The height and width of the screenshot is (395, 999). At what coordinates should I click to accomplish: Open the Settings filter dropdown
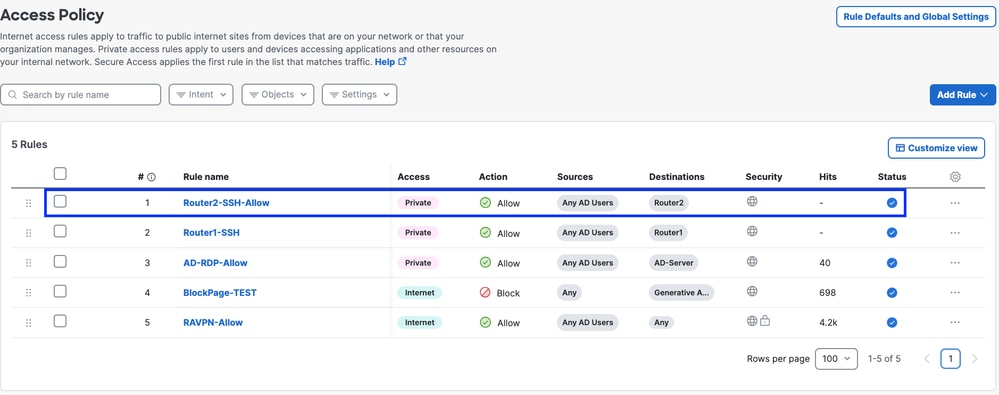(359, 94)
